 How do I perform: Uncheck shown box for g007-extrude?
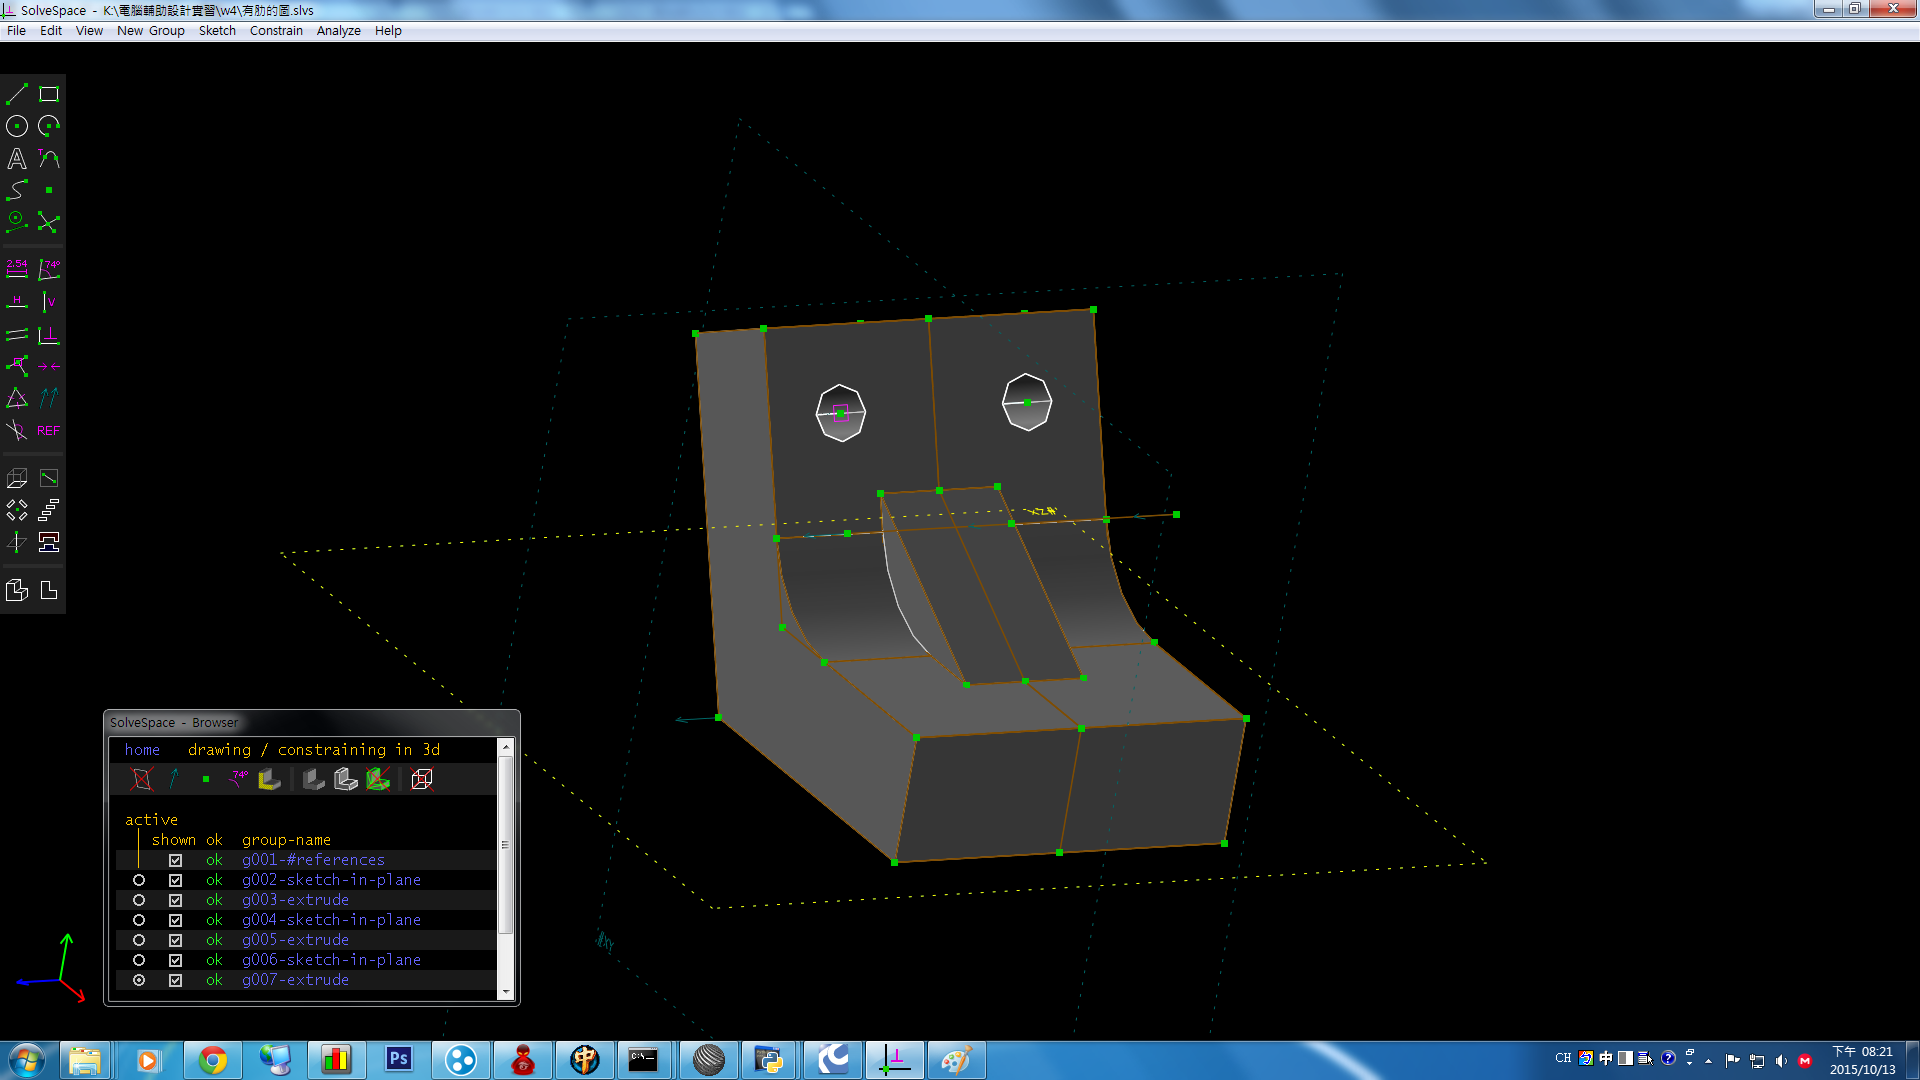pos(175,980)
